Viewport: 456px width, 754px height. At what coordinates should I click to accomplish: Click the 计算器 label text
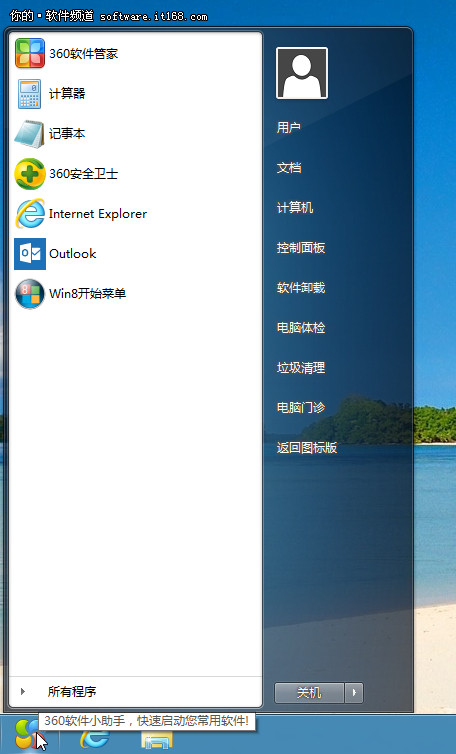(67, 93)
